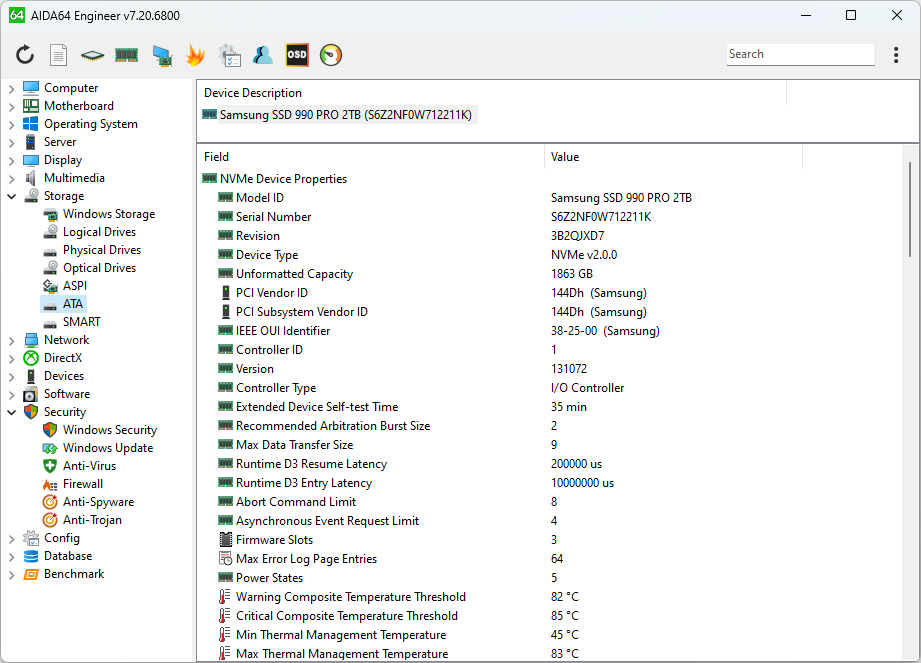
Task: Collapse the Storage category
Action: [x=11, y=195]
